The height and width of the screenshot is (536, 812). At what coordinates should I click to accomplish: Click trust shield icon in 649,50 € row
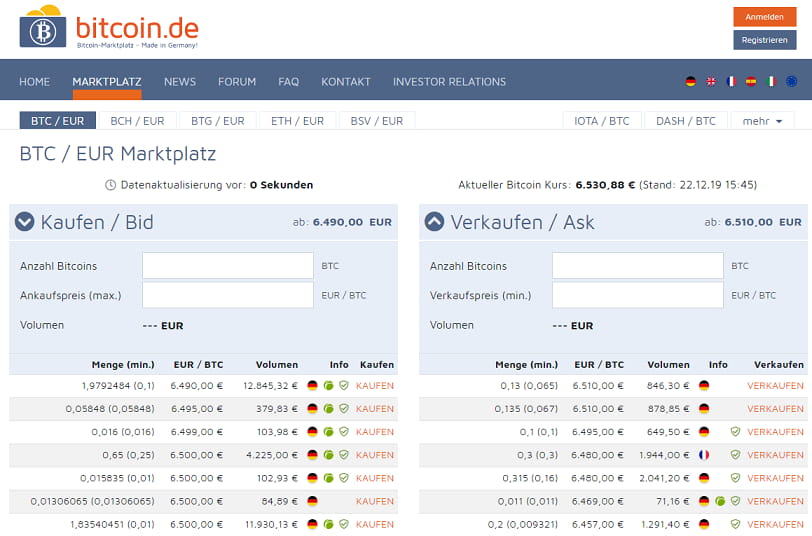(735, 431)
